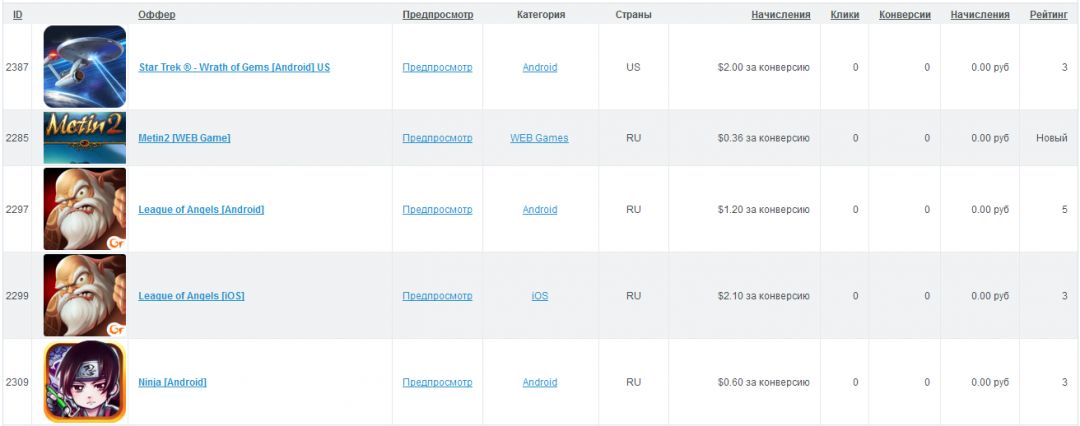
Task: Click Предпросмотр link for Metin2 row
Action: (x=437, y=138)
